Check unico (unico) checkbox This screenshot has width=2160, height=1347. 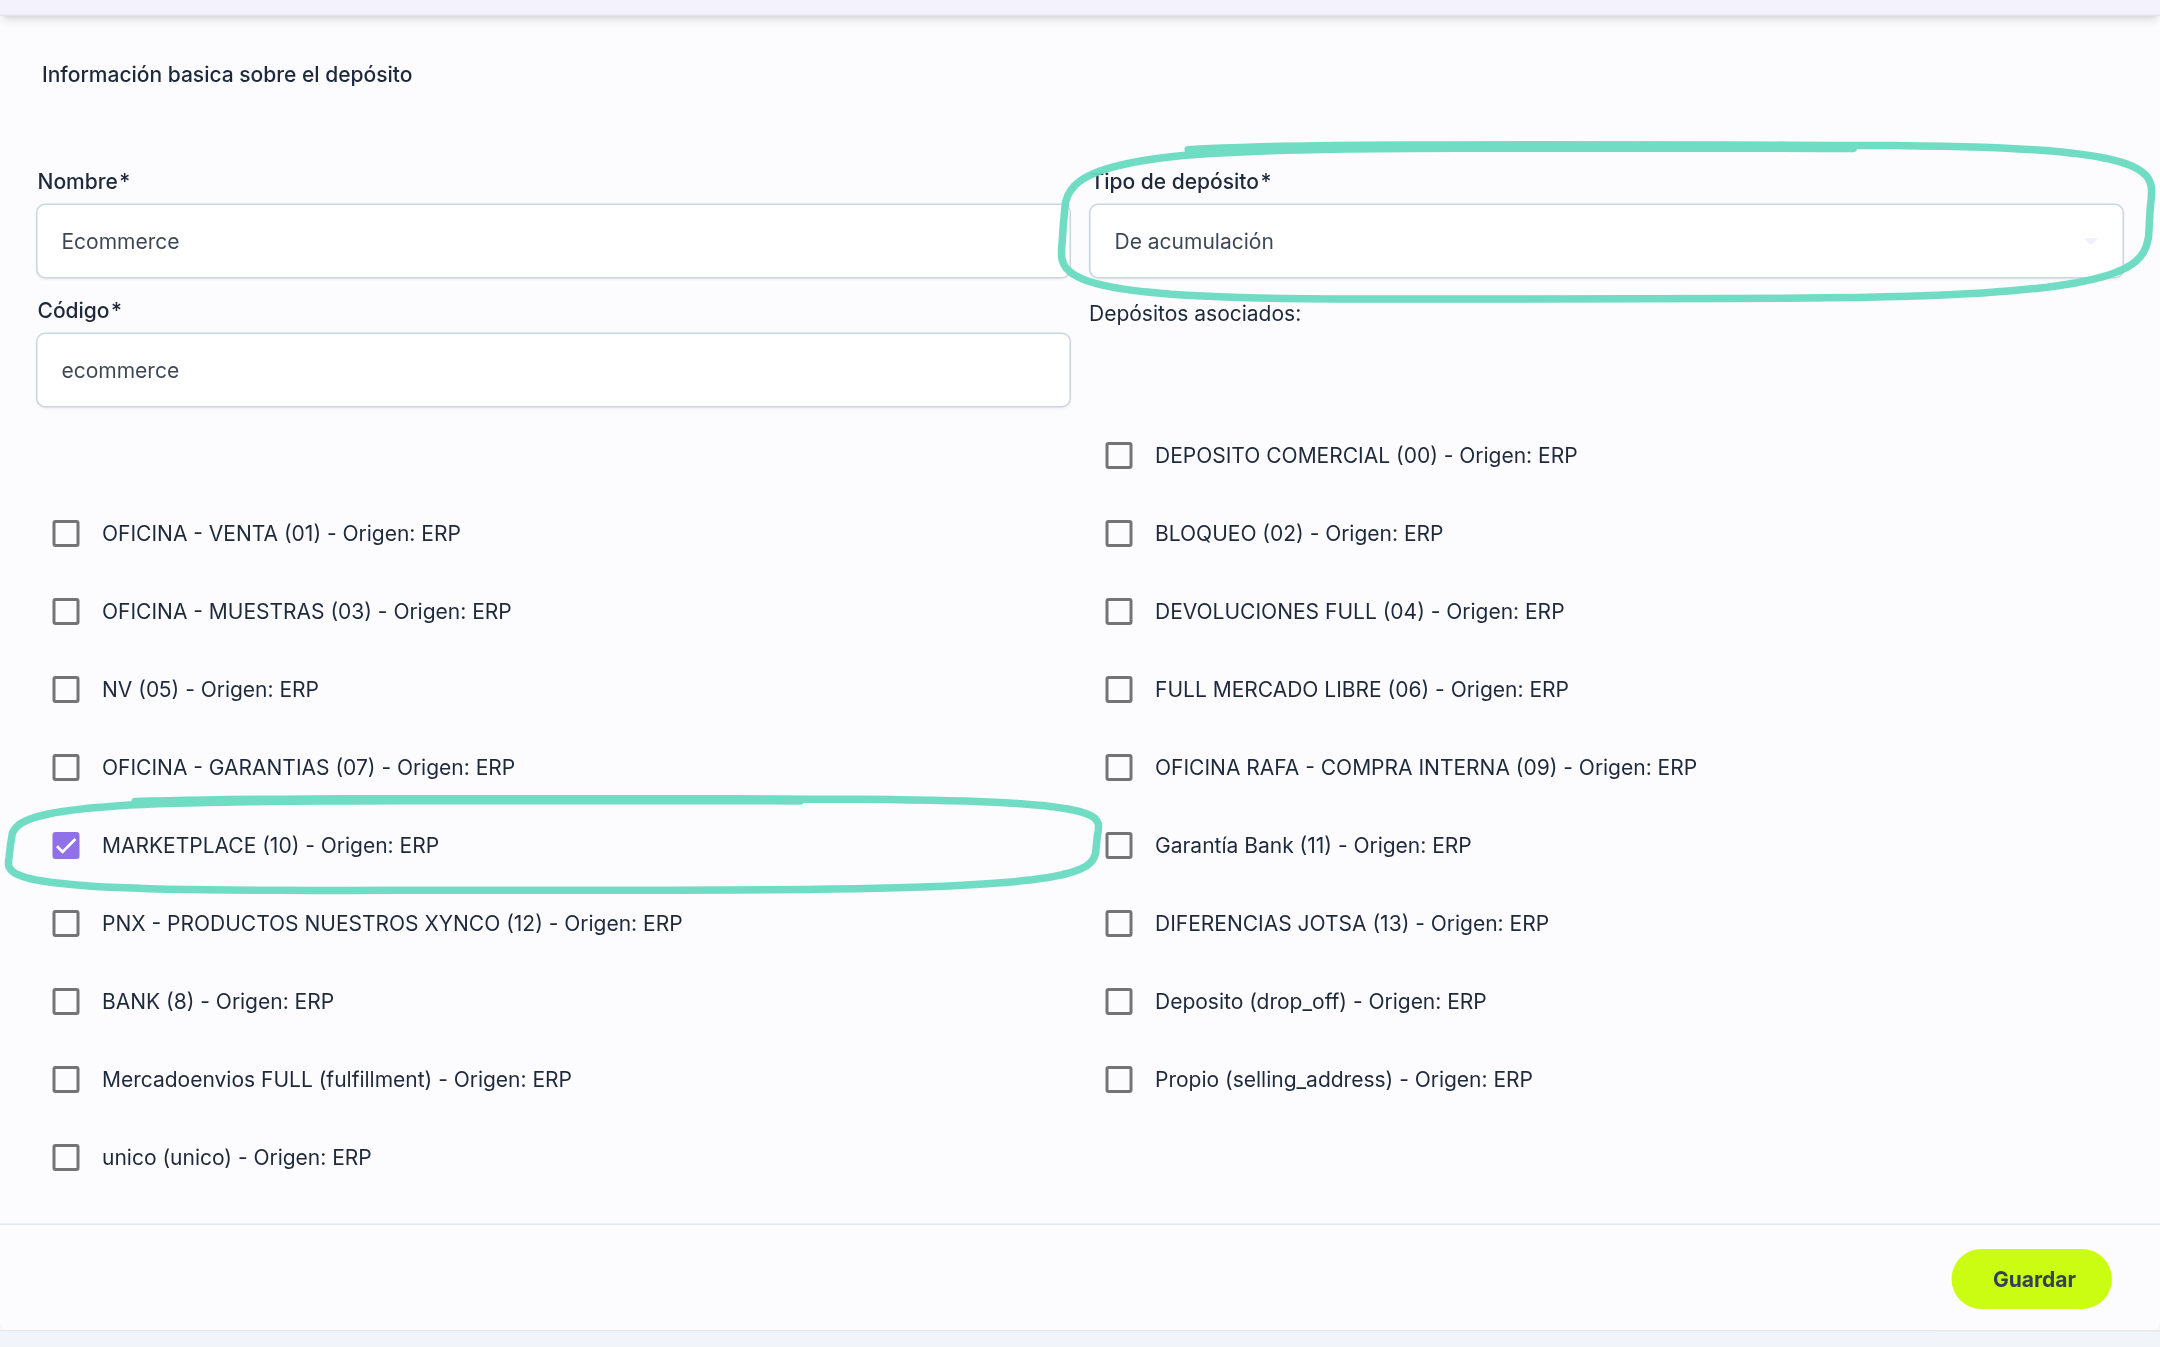pos(66,1158)
